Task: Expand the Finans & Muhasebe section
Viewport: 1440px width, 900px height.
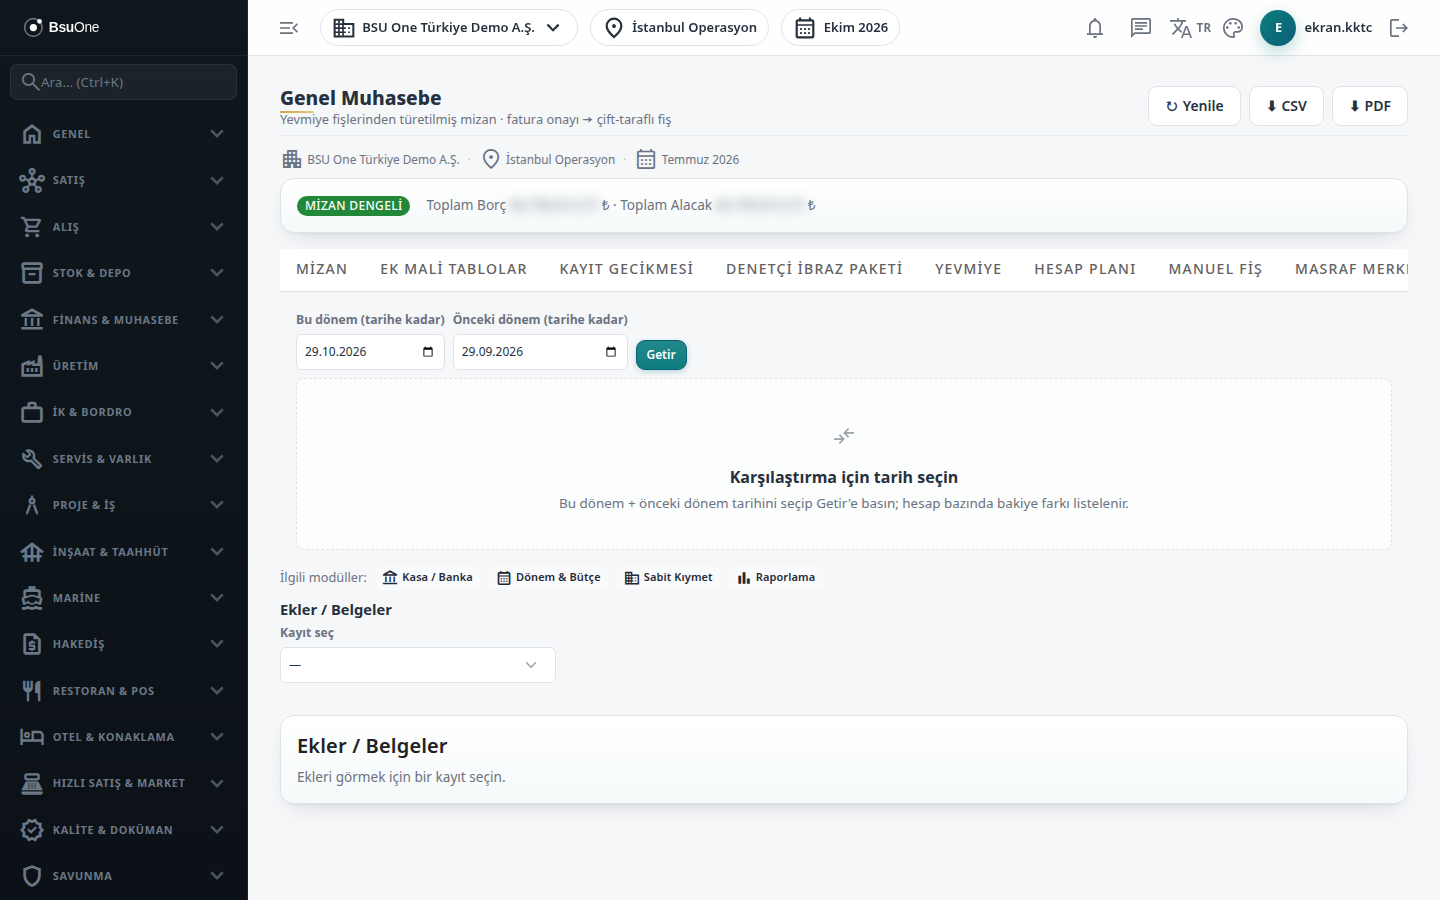Action: (x=124, y=320)
